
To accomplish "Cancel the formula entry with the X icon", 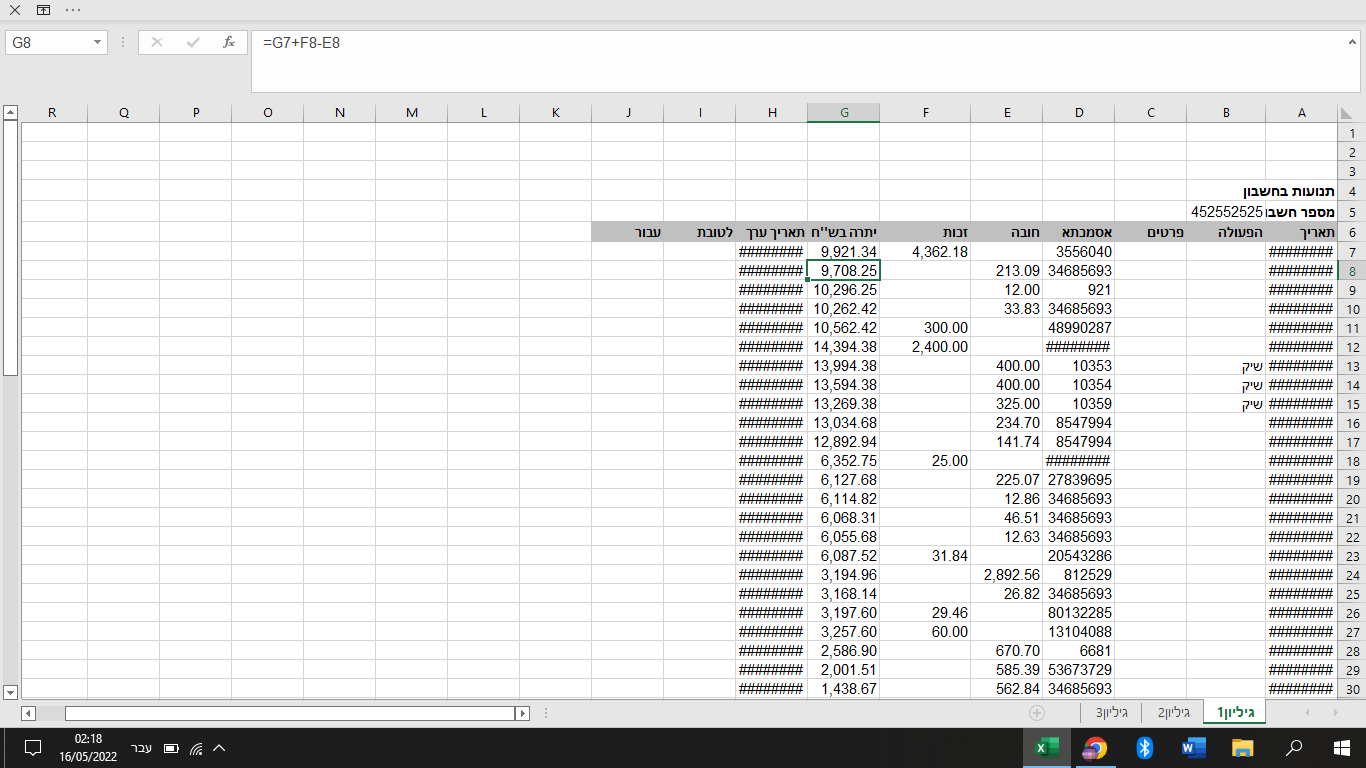I will tap(156, 43).
